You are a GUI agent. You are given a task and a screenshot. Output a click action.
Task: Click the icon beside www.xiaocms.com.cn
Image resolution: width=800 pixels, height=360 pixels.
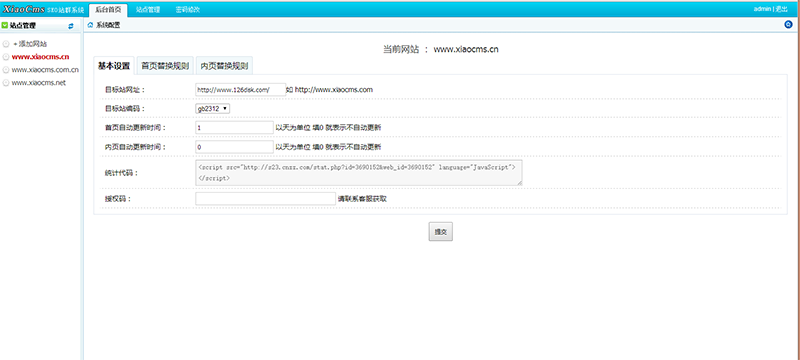click(6, 70)
